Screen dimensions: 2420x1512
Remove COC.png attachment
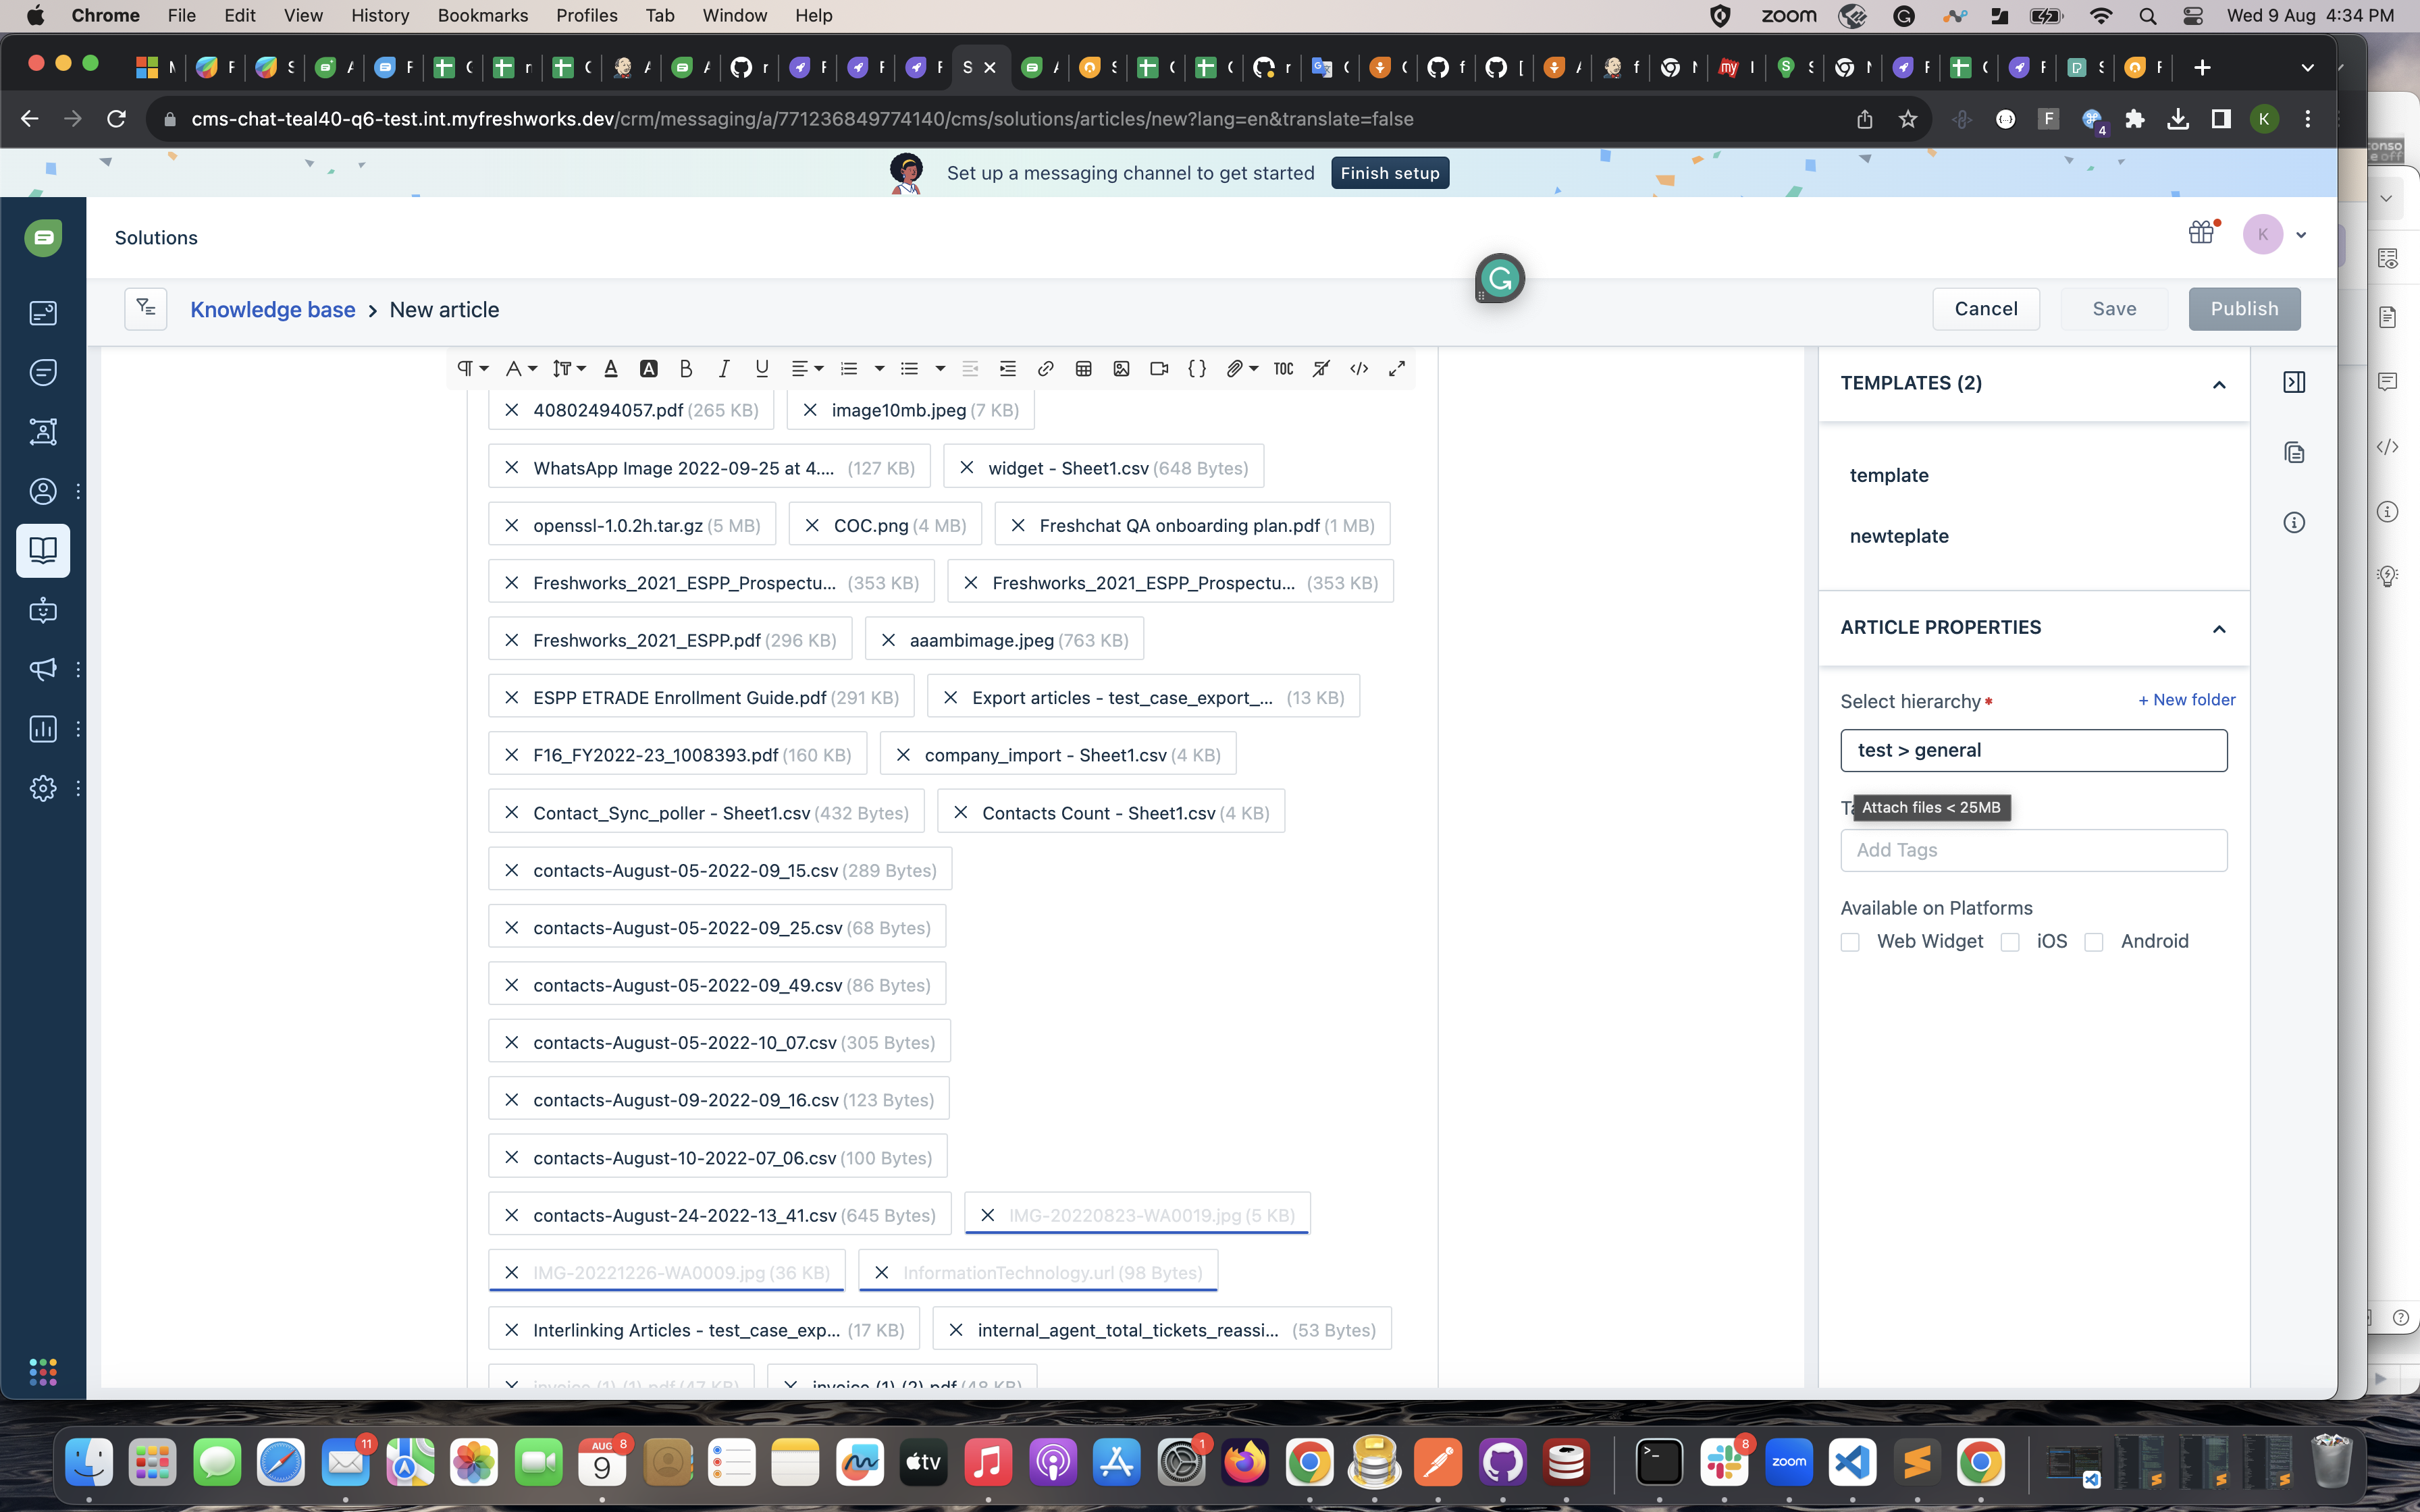[x=812, y=525]
